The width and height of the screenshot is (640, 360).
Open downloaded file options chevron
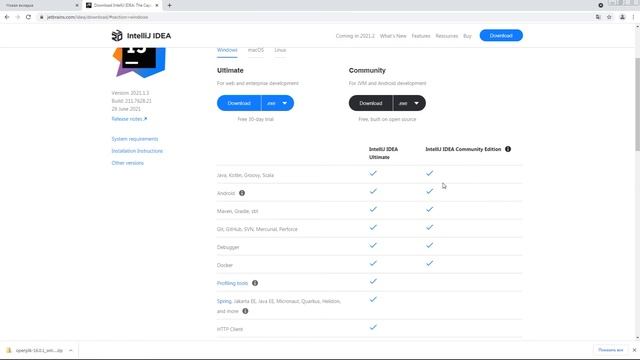71,350
